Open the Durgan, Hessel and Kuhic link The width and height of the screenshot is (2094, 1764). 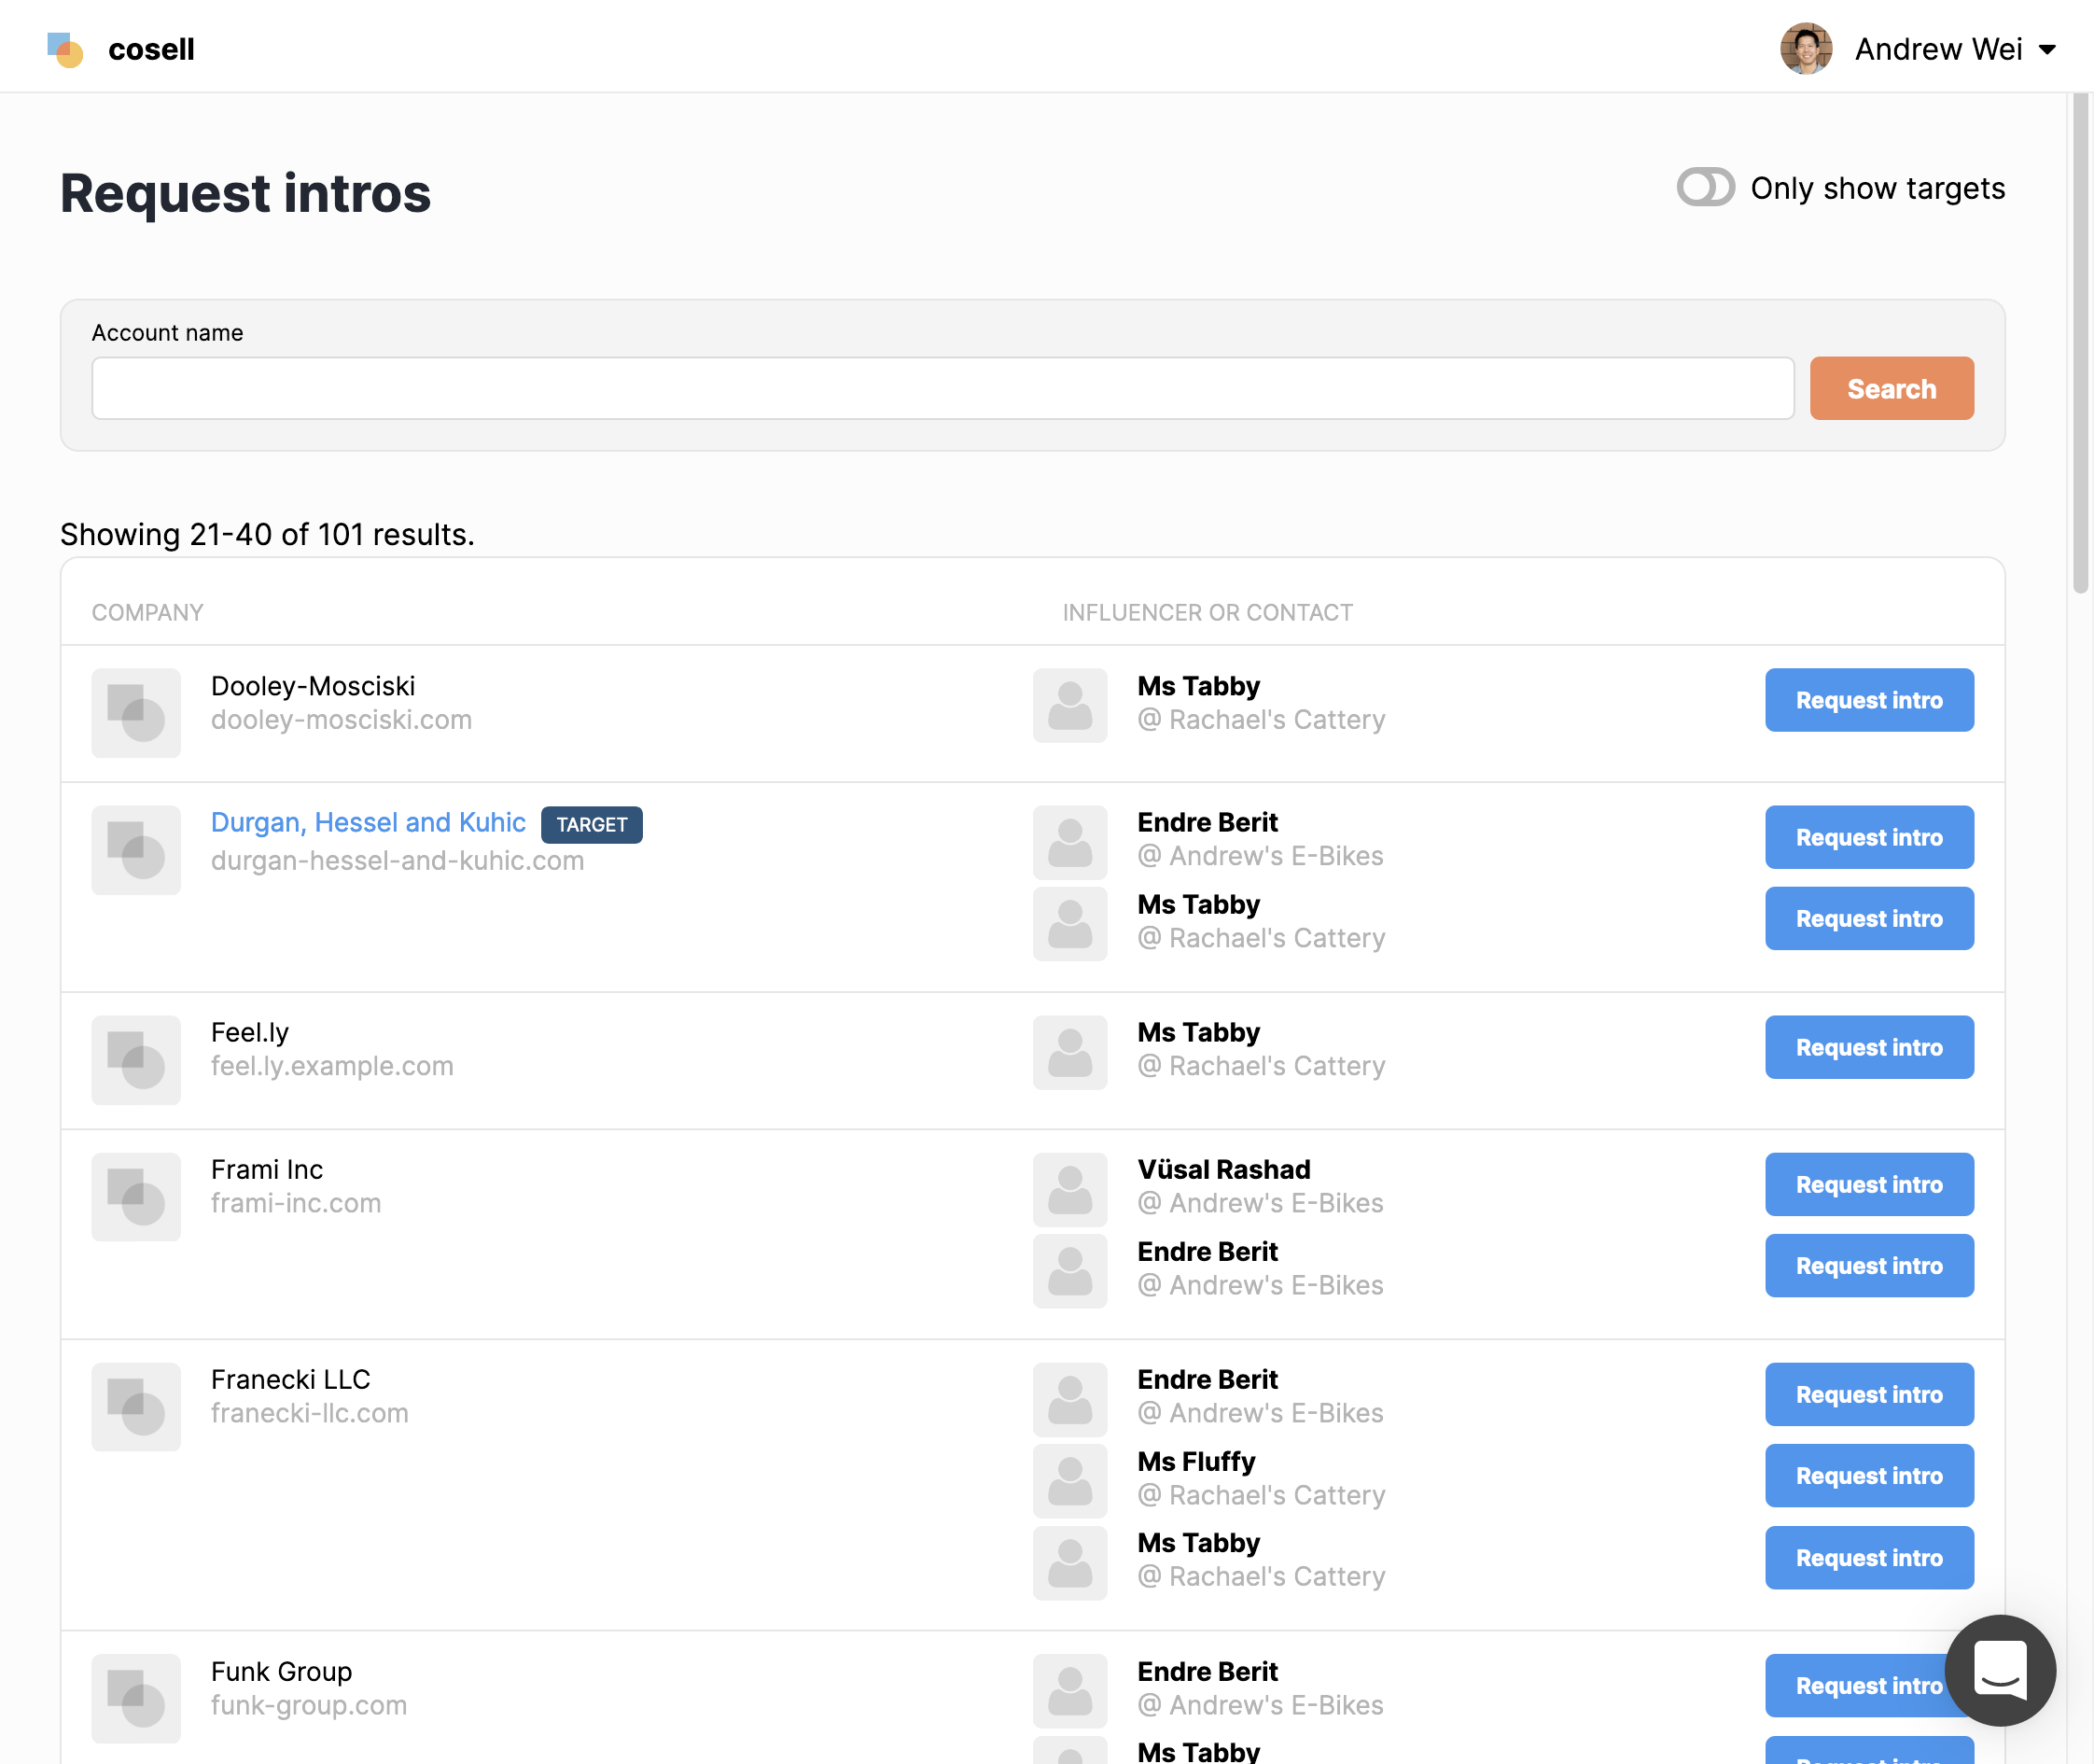[x=368, y=822]
